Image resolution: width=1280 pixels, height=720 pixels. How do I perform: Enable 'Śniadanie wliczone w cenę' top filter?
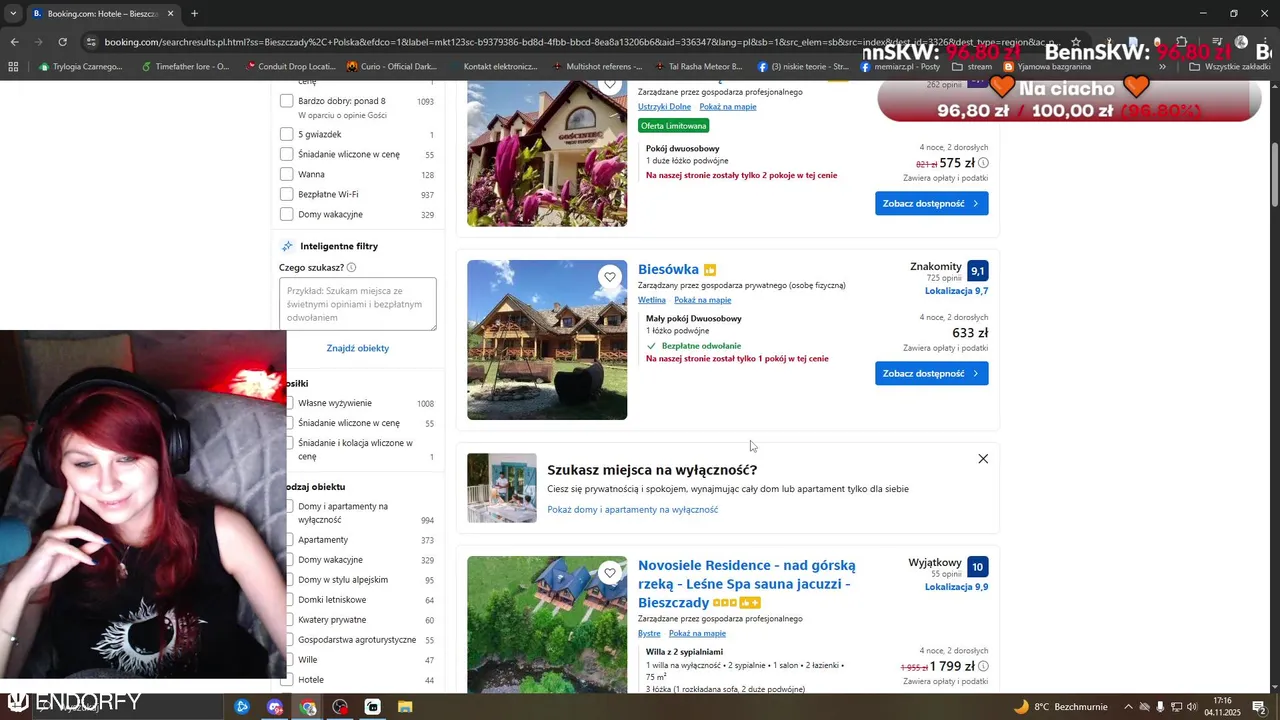pyautogui.click(x=287, y=154)
